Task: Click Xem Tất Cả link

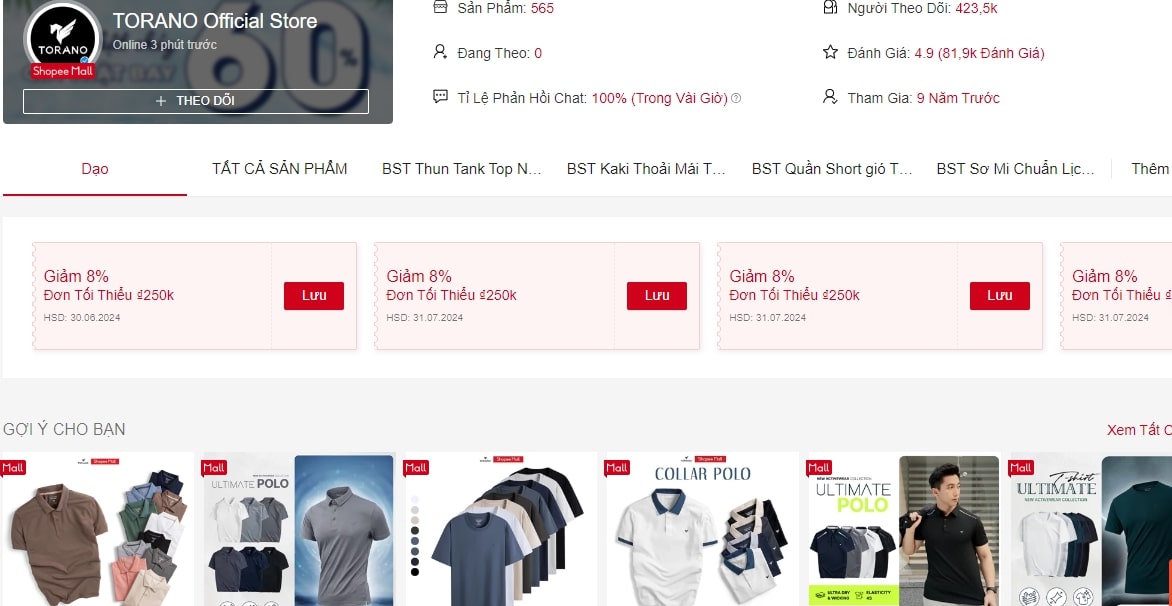Action: [x=1139, y=430]
